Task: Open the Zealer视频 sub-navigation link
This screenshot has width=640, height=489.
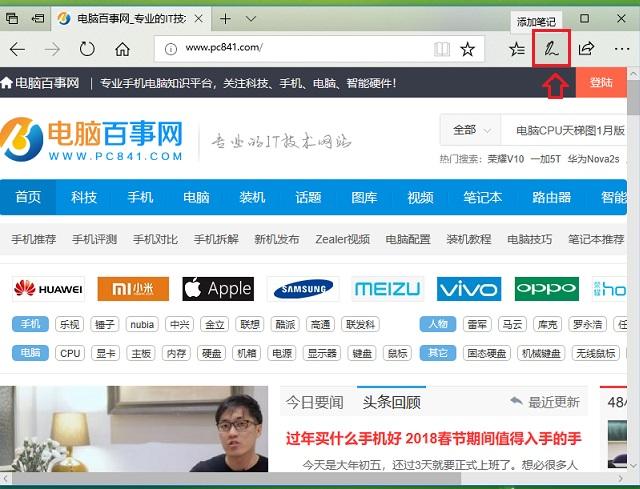Action: tap(342, 239)
